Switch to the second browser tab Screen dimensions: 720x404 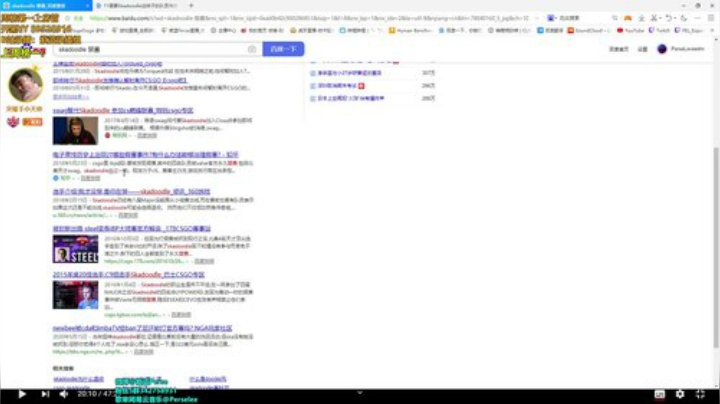coord(138,6)
